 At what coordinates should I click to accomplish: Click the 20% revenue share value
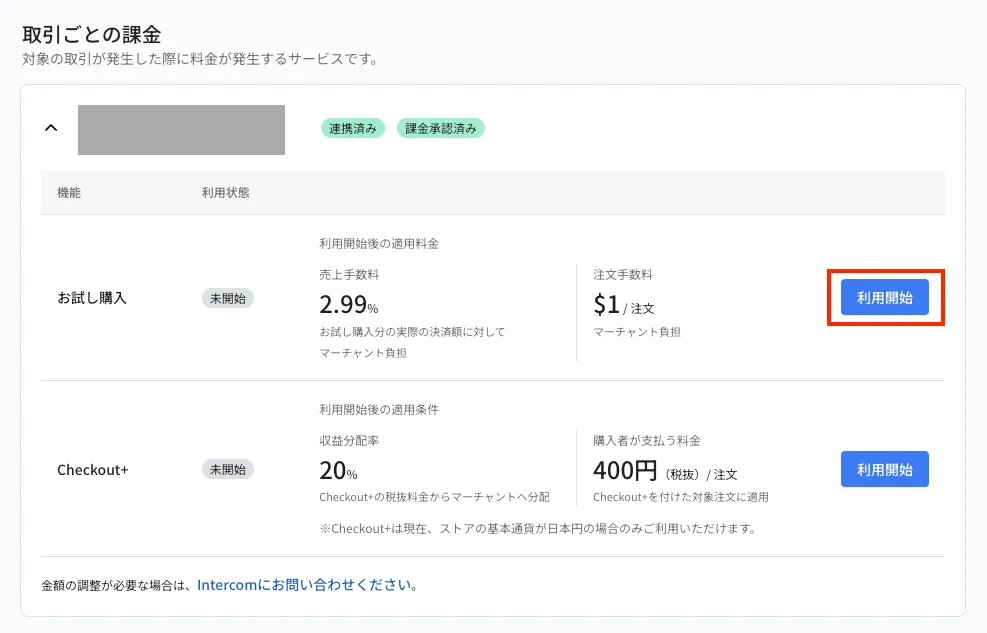[338, 471]
